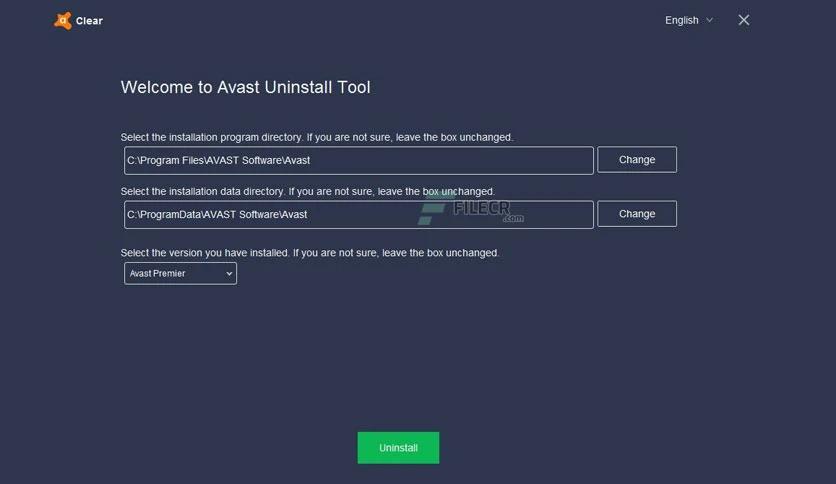Open the English language dropdown
This screenshot has height=484, width=836.
pos(688,20)
